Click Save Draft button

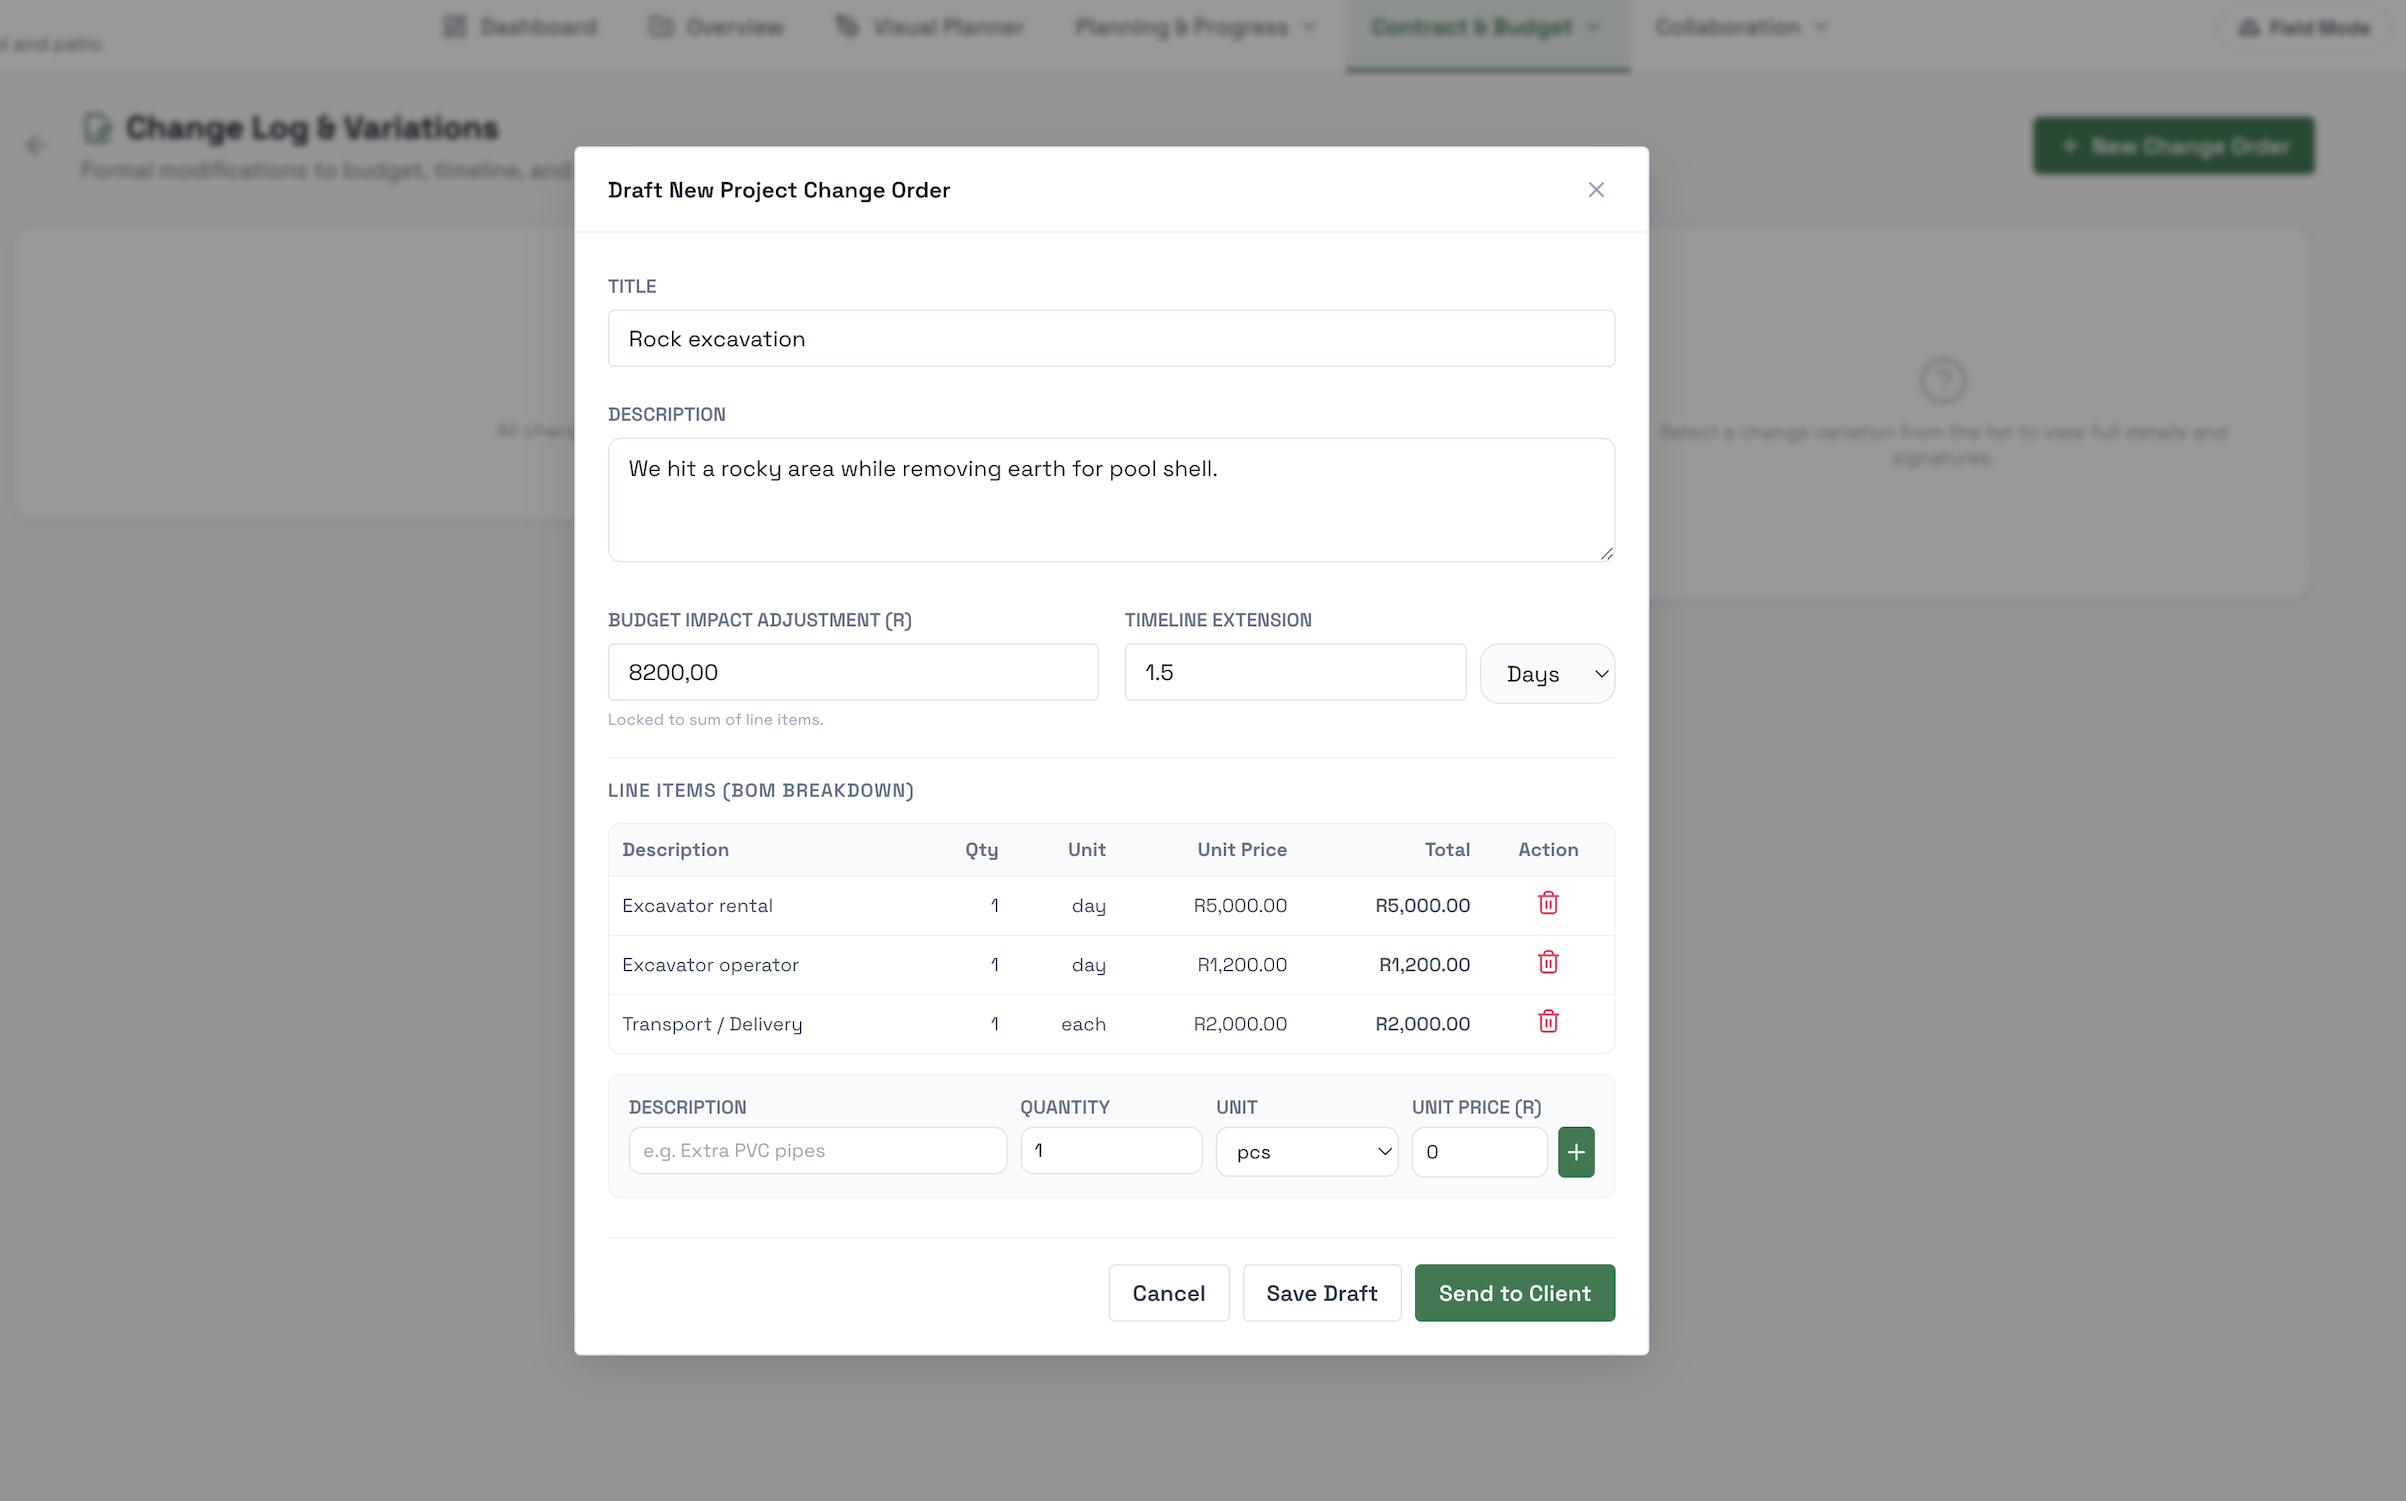[x=1321, y=1293]
